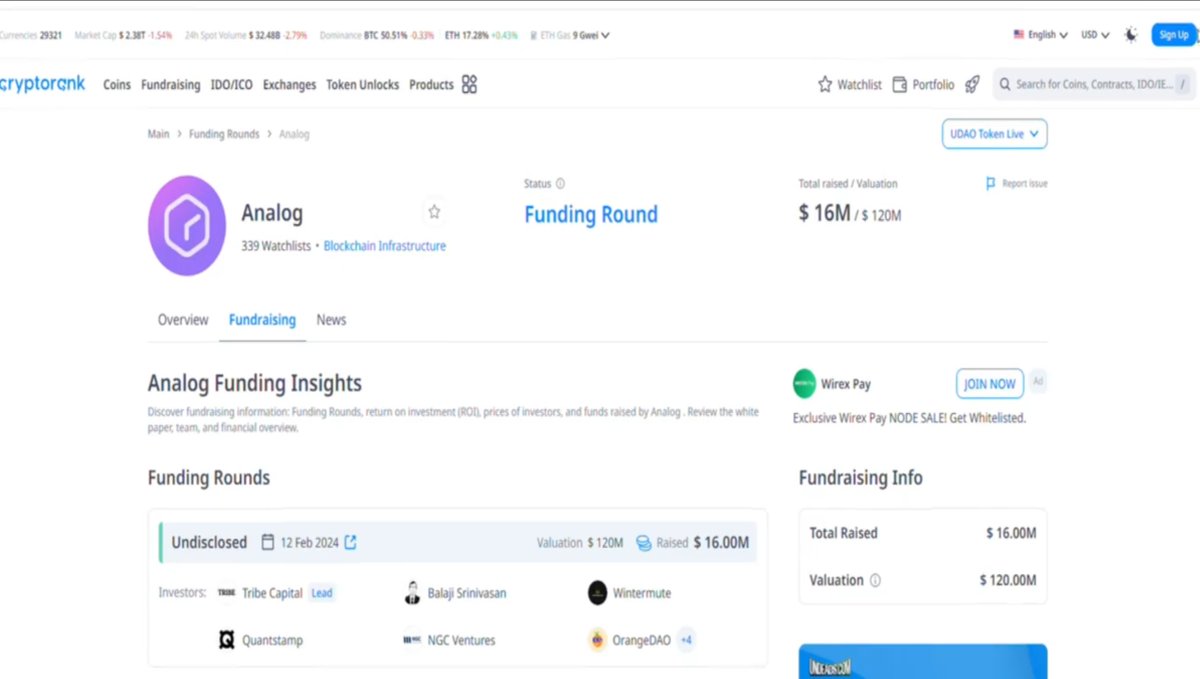Viewport: 1200px width, 679px height.
Task: Open the NGC Ventures investor link
Action: (x=461, y=640)
